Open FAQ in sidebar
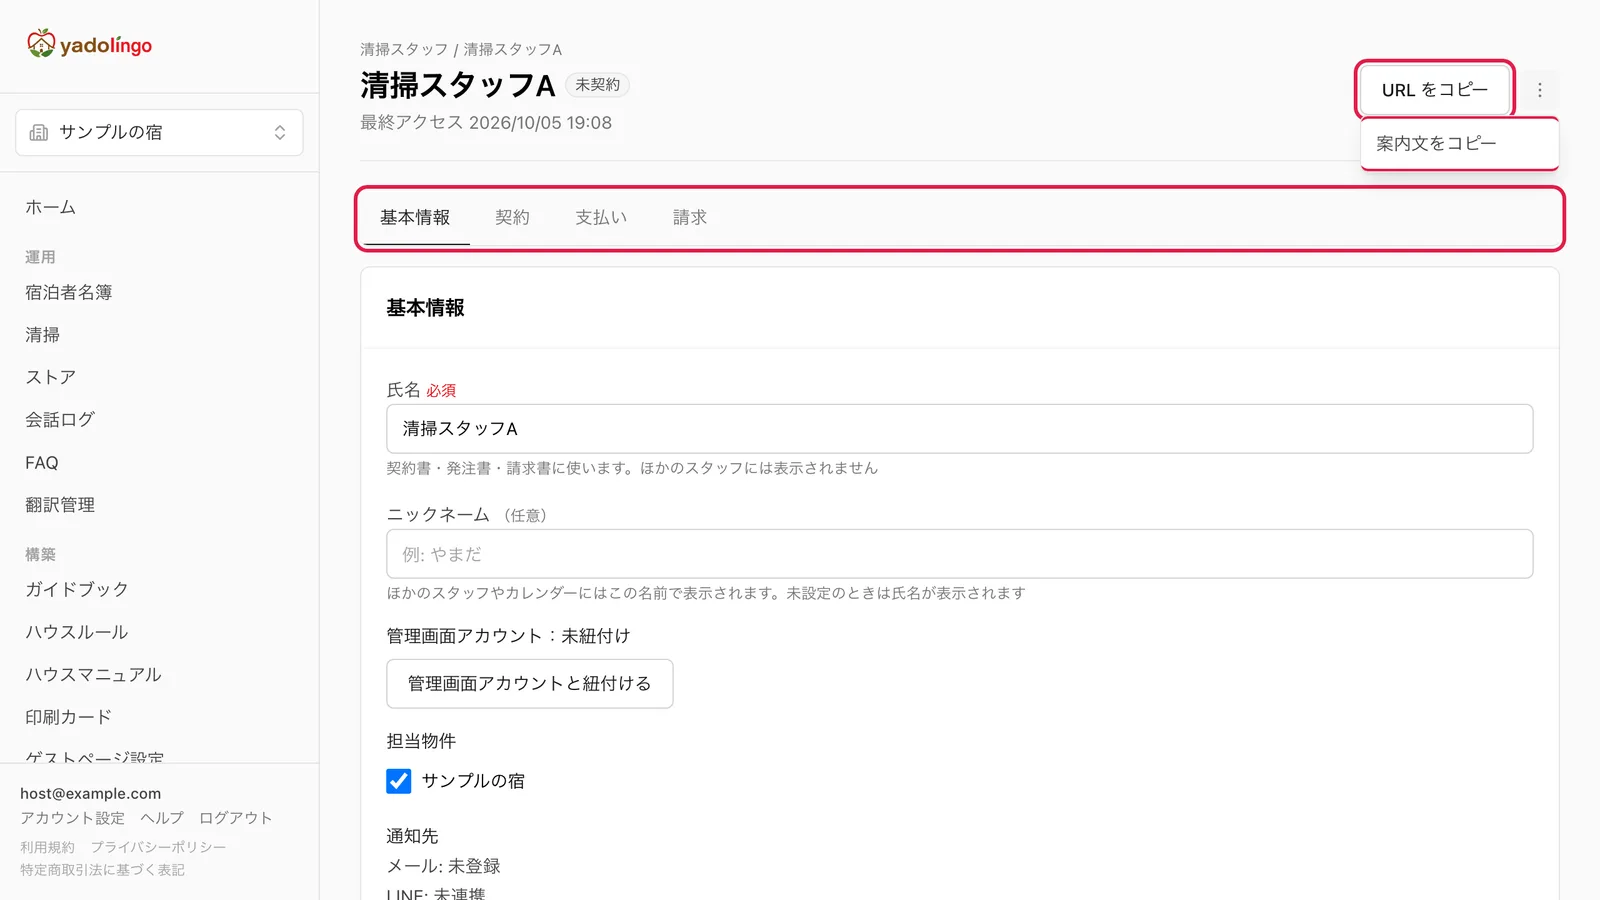 [x=42, y=463]
